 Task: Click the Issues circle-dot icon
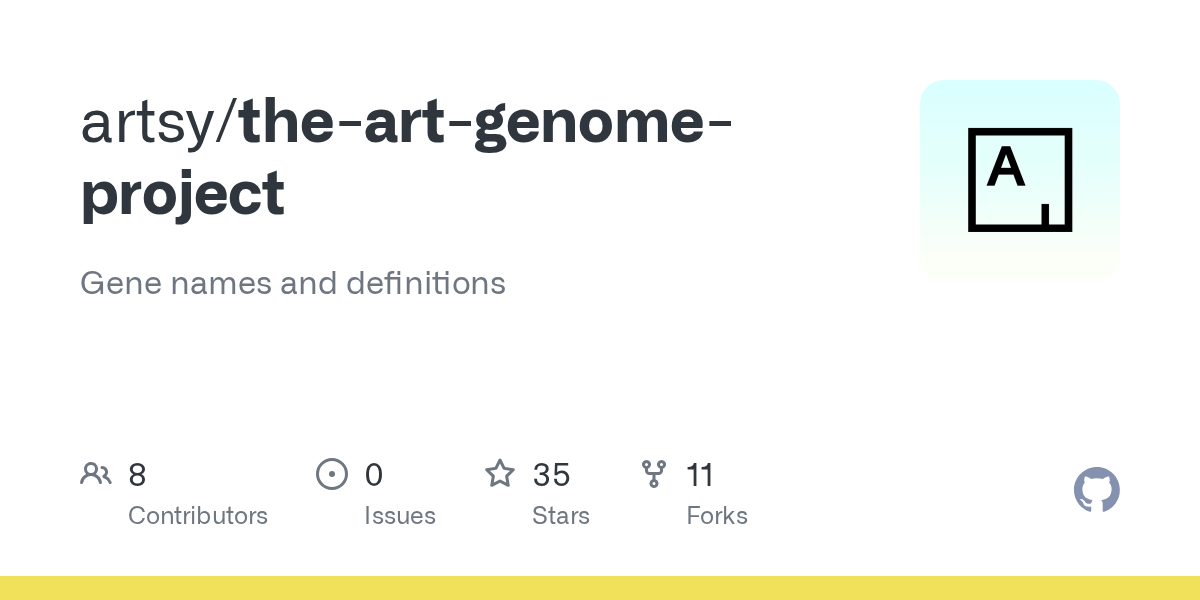click(332, 474)
